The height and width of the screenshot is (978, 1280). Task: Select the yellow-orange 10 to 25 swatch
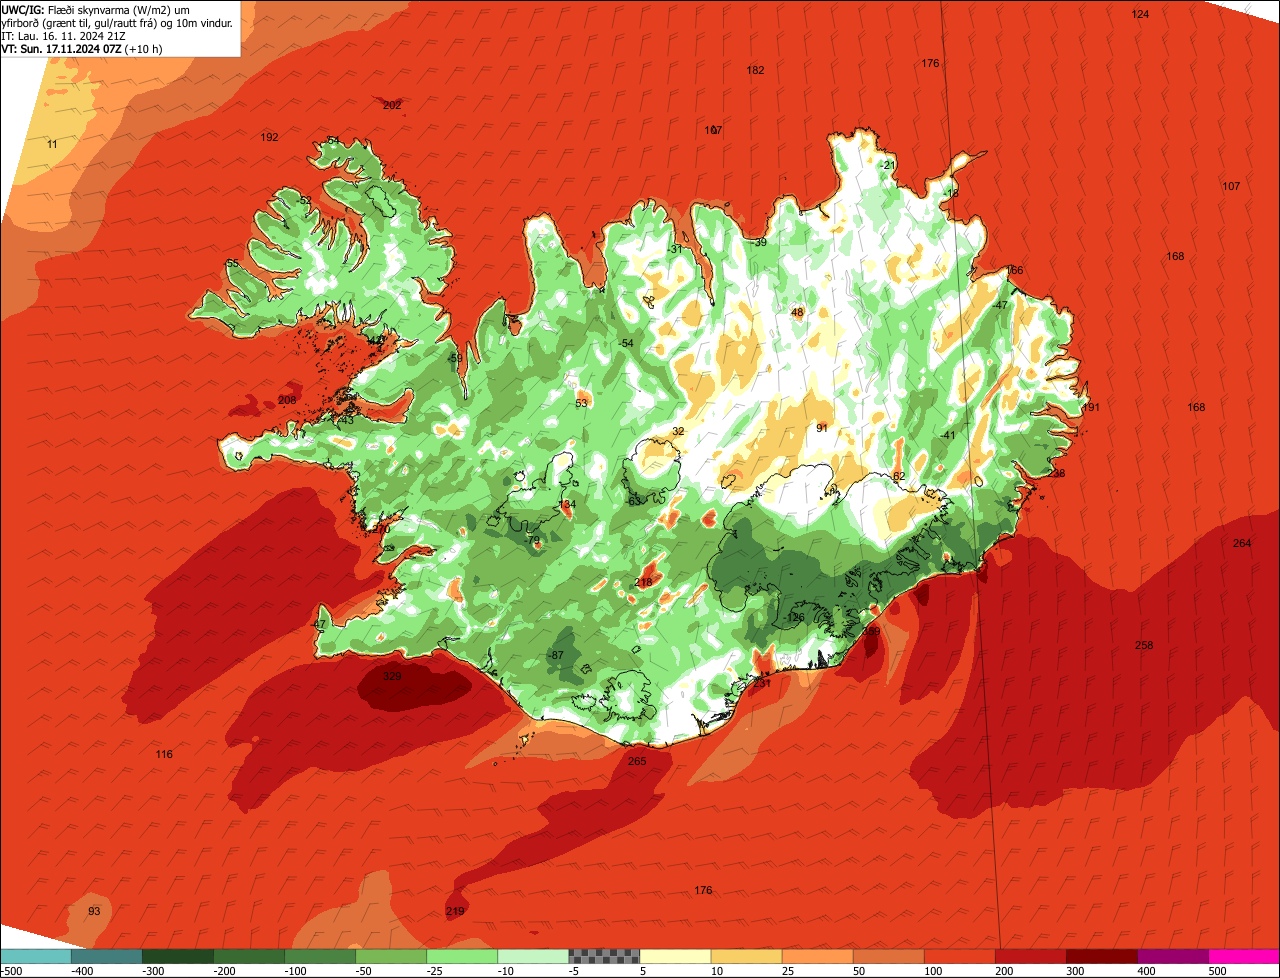(746, 956)
